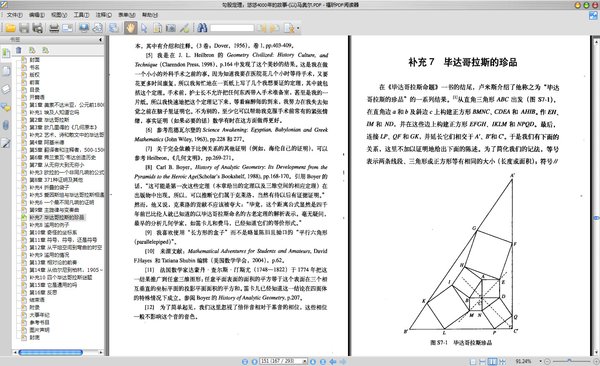Click the collapse bookmark icon in panel toolbar
The height and width of the screenshot is (366, 600).
click(46, 50)
